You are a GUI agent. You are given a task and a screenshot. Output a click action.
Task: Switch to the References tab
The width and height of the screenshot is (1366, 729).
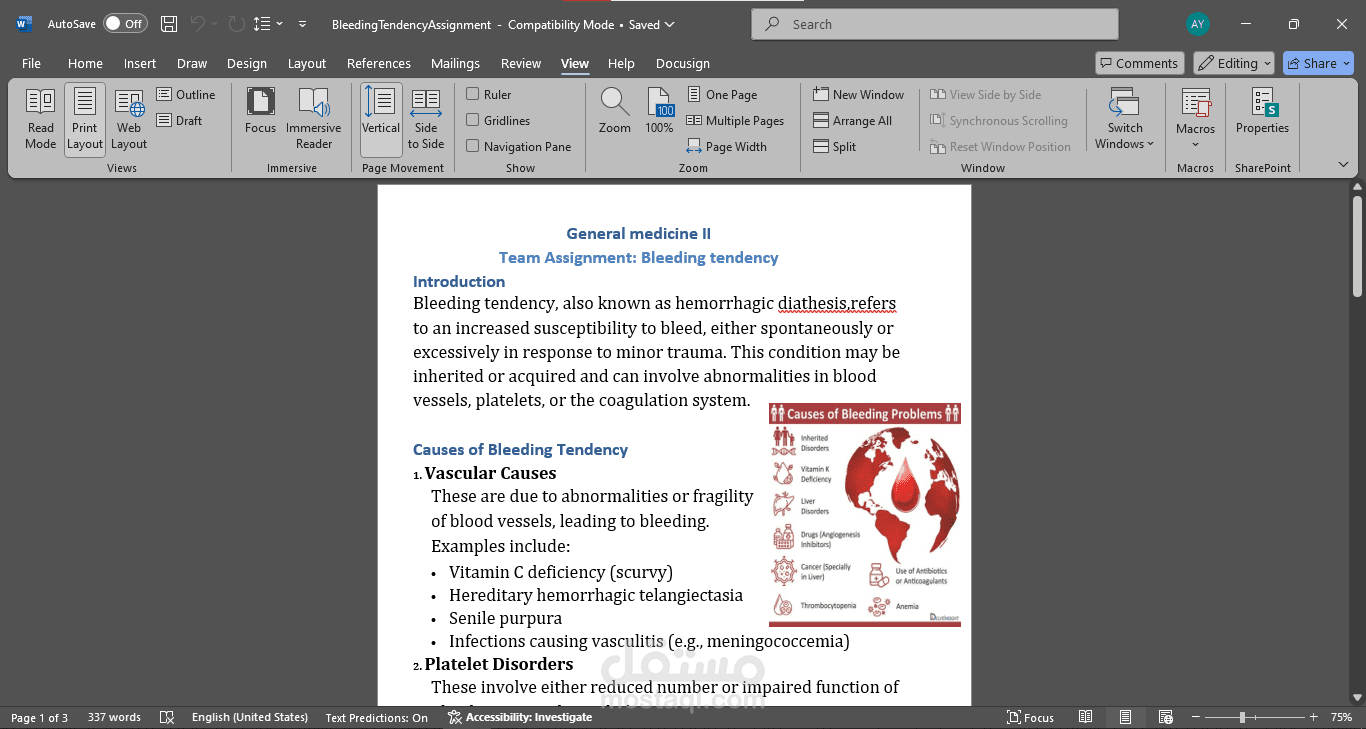click(x=379, y=63)
